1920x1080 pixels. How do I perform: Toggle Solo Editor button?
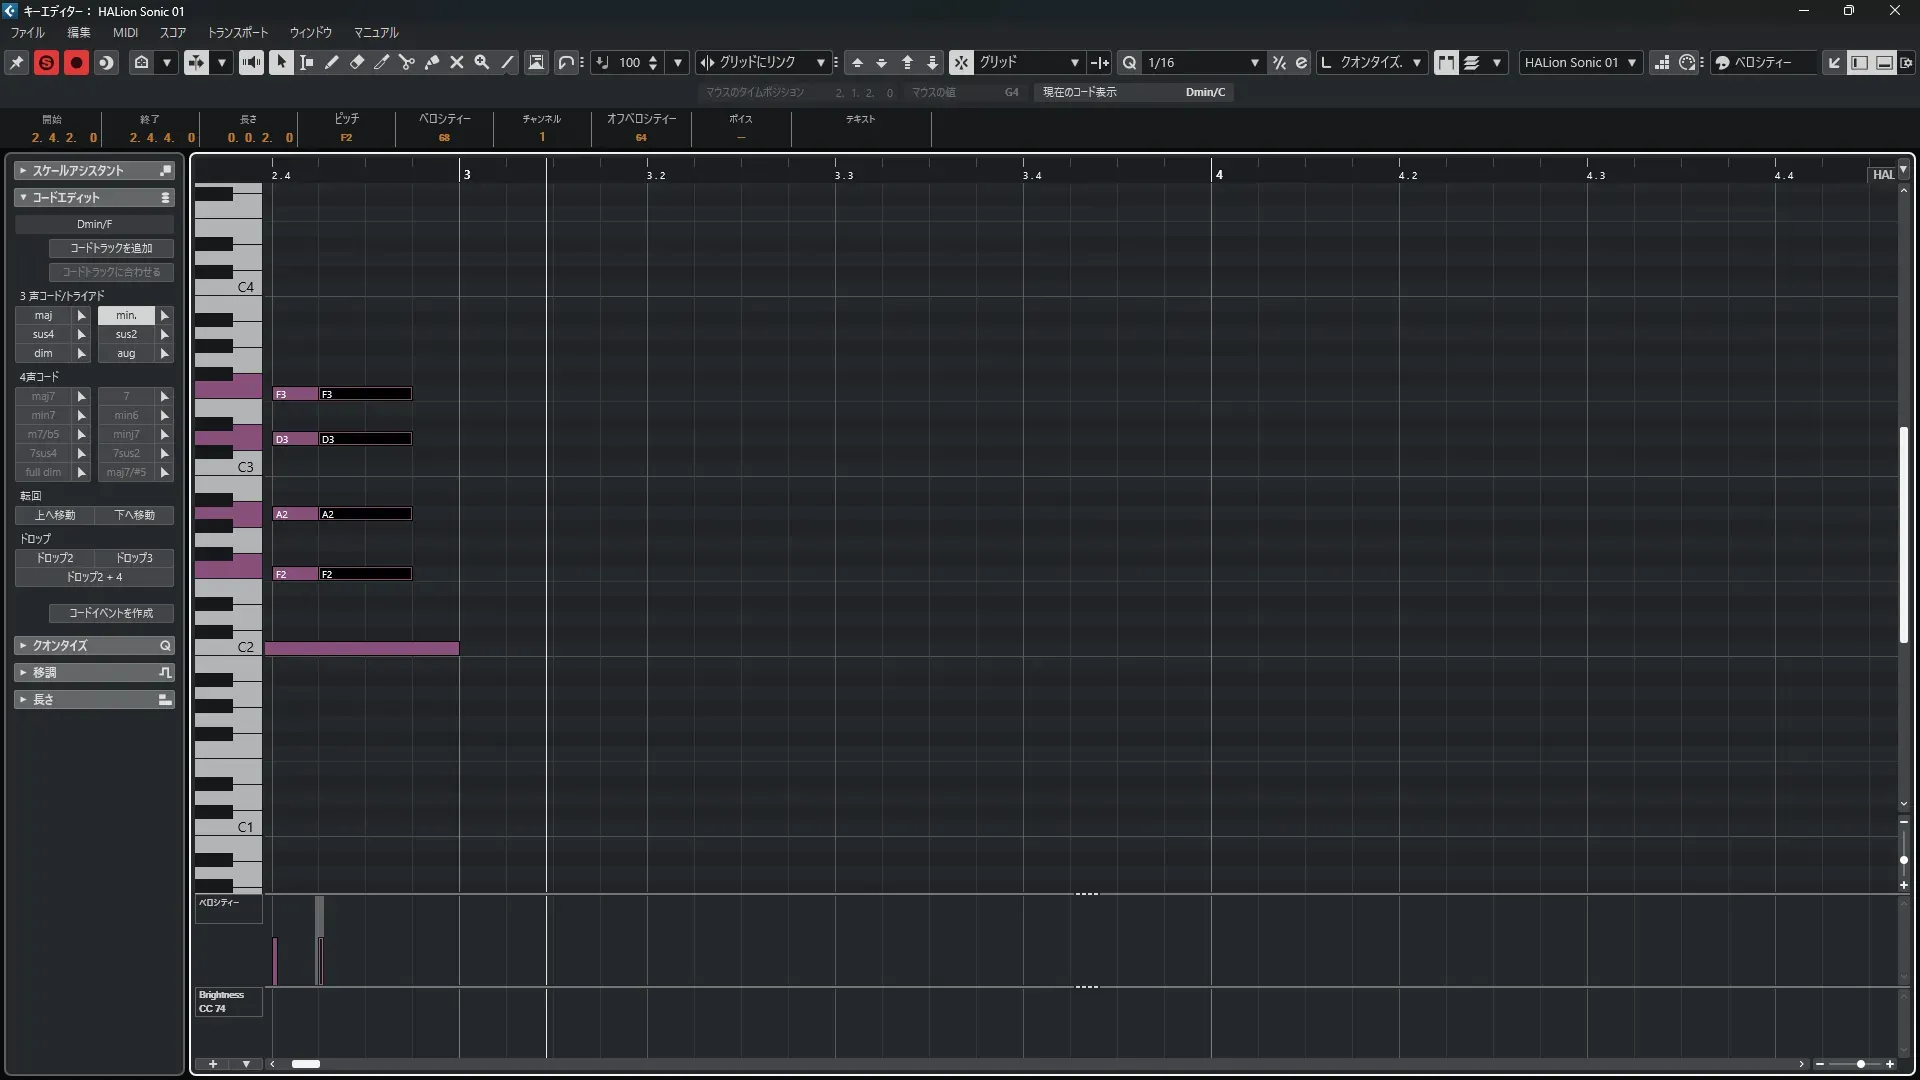pos(46,62)
